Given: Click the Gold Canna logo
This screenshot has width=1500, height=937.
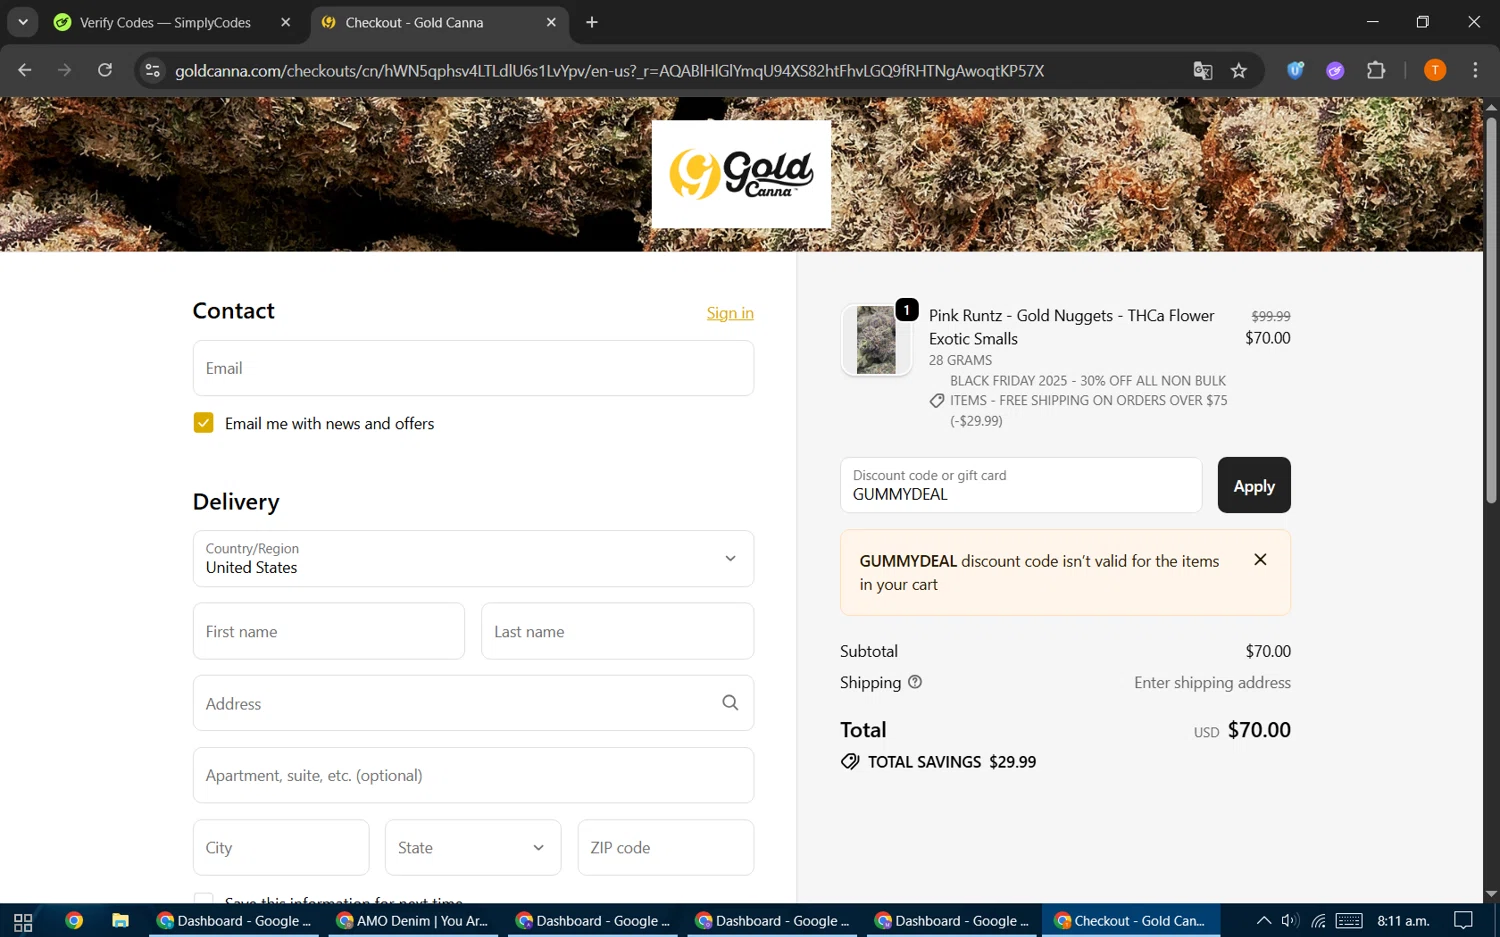Looking at the screenshot, I should pos(741,174).
